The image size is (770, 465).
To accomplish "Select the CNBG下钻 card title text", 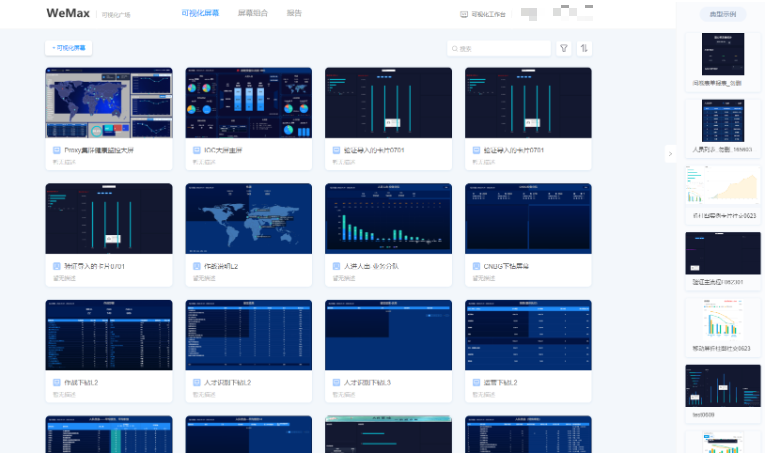I will point(506,266).
